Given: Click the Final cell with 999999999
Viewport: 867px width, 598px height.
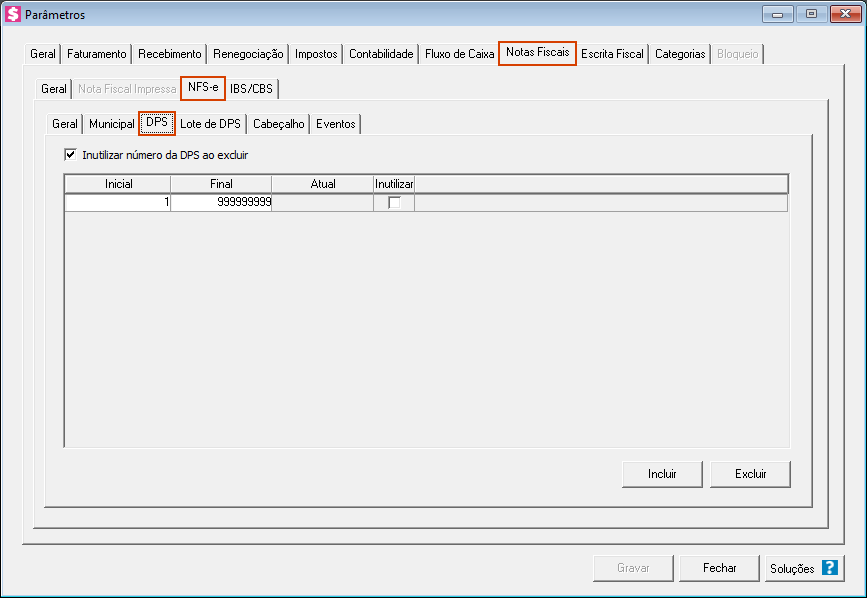Looking at the screenshot, I should click(x=221, y=203).
